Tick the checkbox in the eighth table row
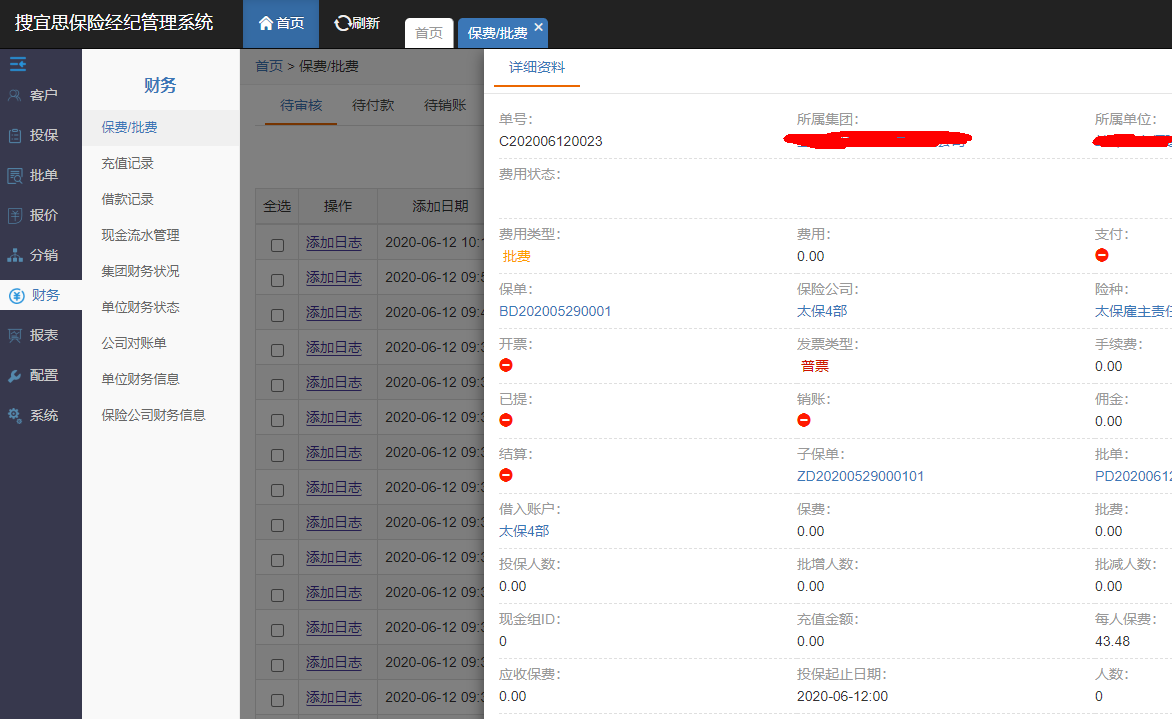 277,490
